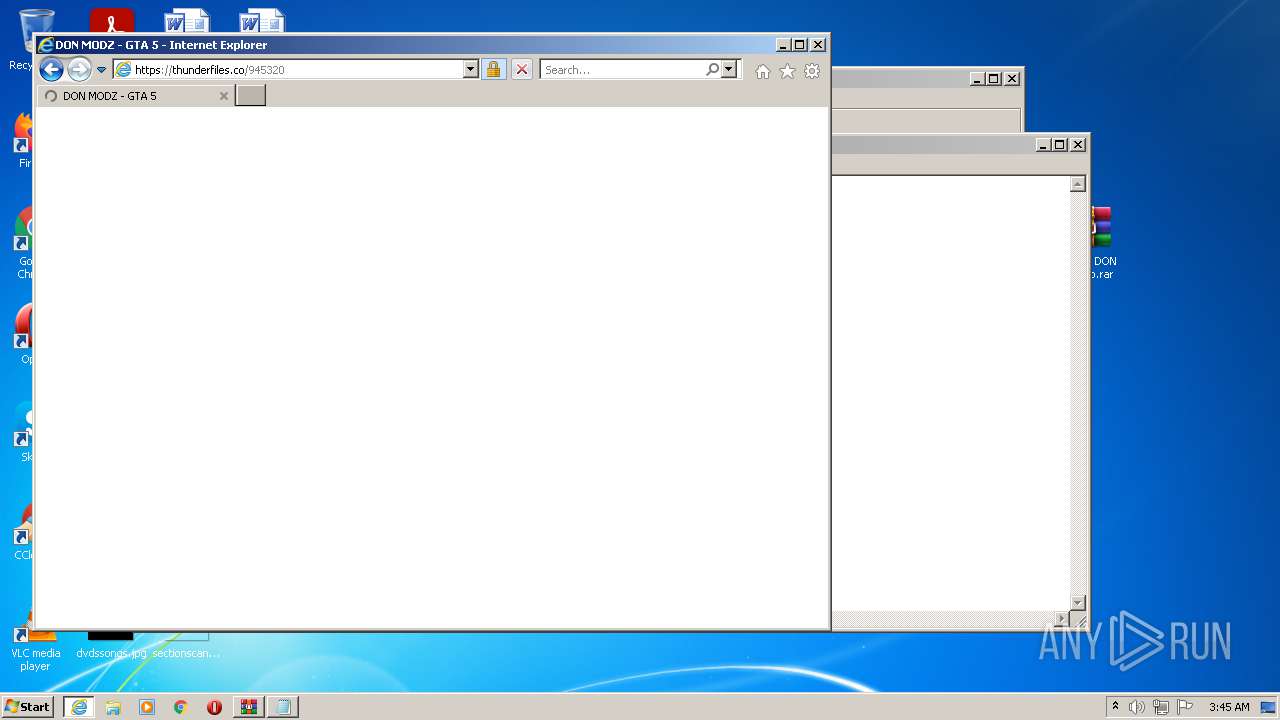
Task: Open the Action Center flag icon
Action: 1185,707
